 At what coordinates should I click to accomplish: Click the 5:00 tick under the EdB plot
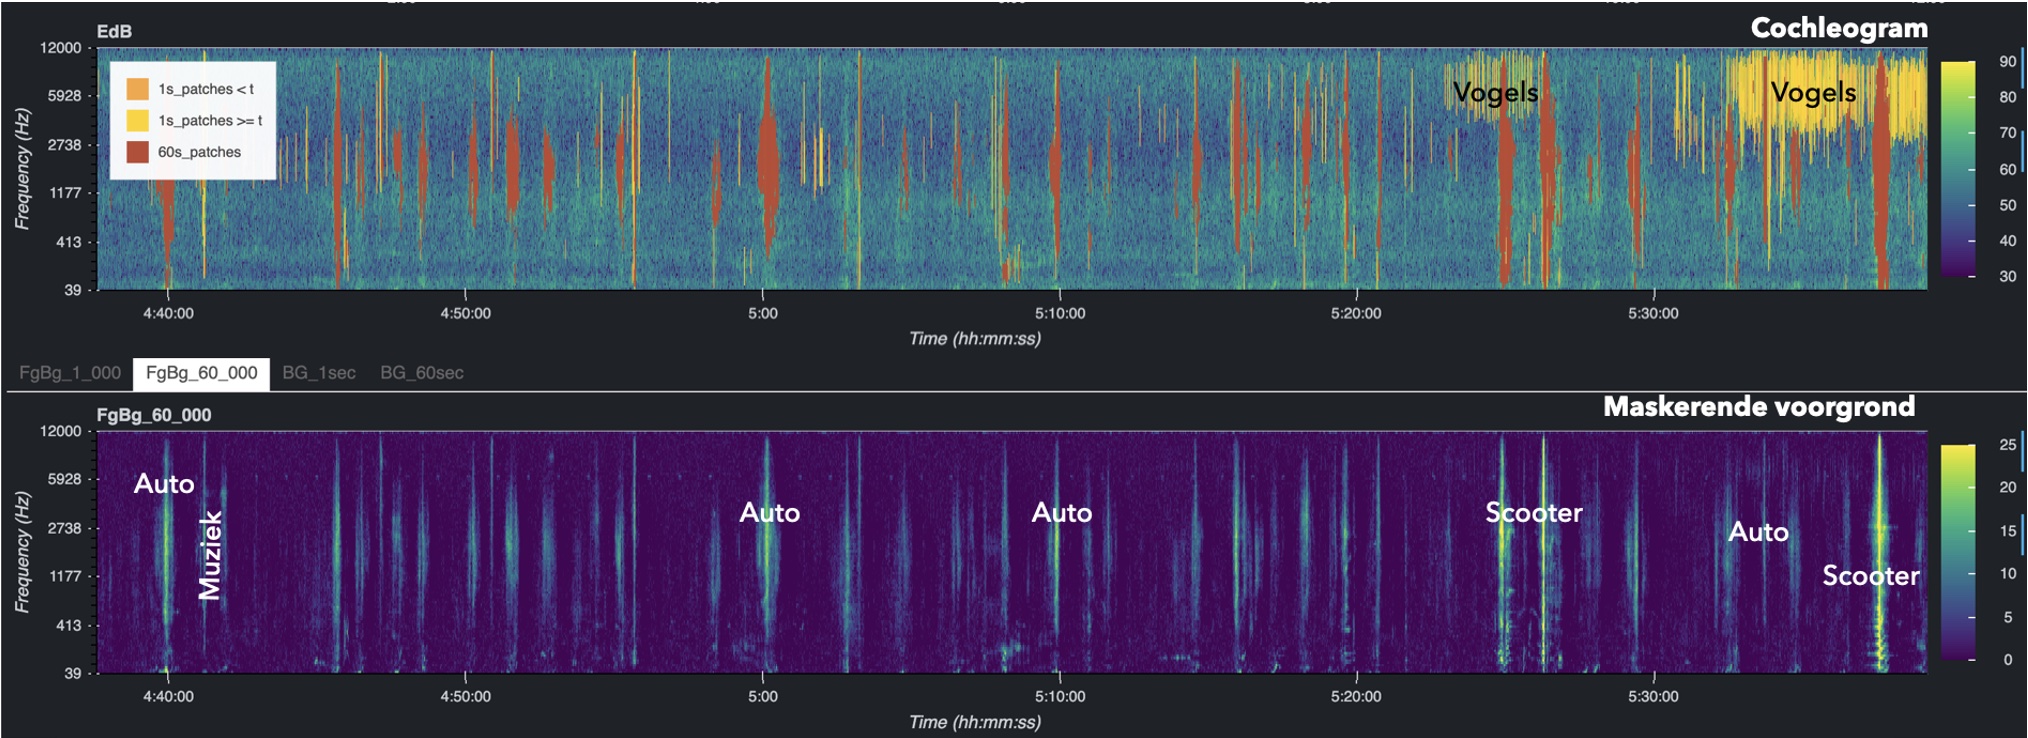763,313
